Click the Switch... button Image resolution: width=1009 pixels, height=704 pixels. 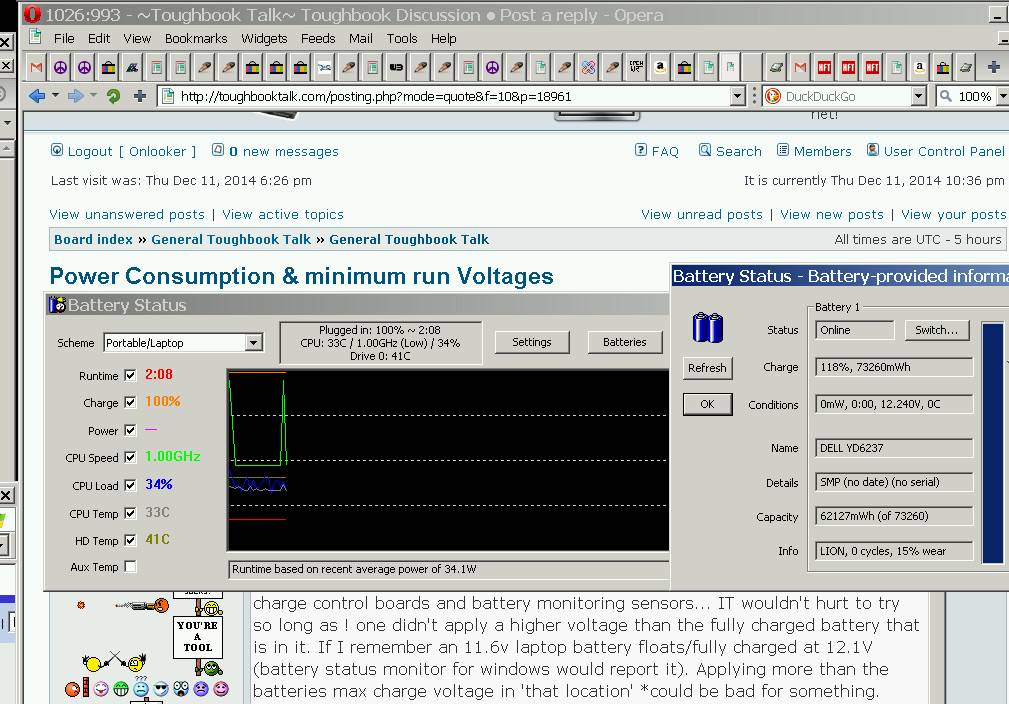pos(936,330)
